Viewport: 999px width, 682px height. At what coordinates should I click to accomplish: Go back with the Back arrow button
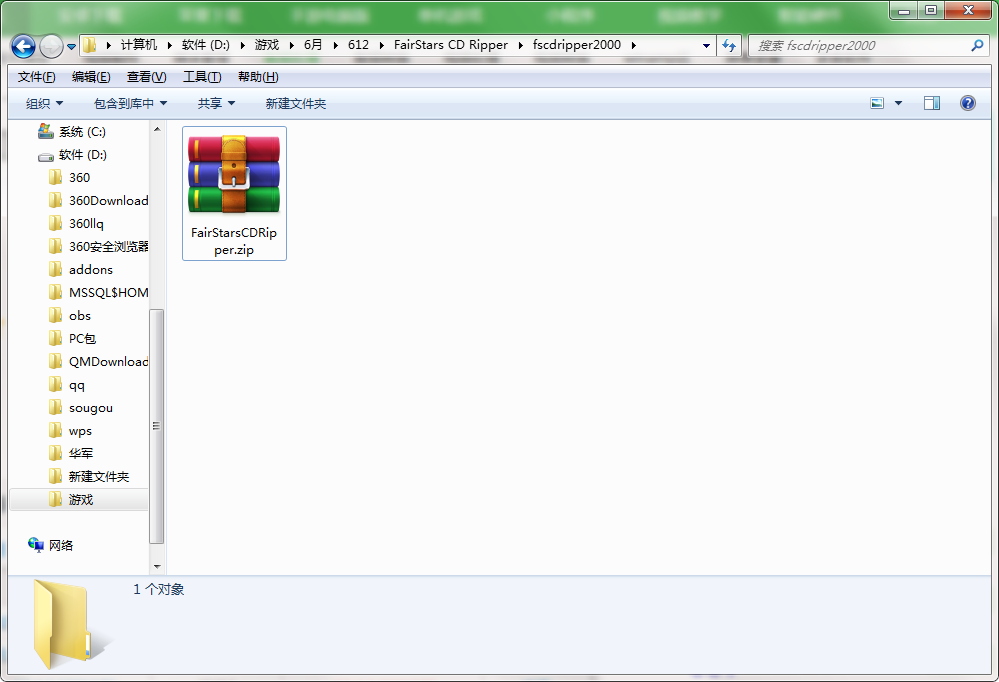24,46
